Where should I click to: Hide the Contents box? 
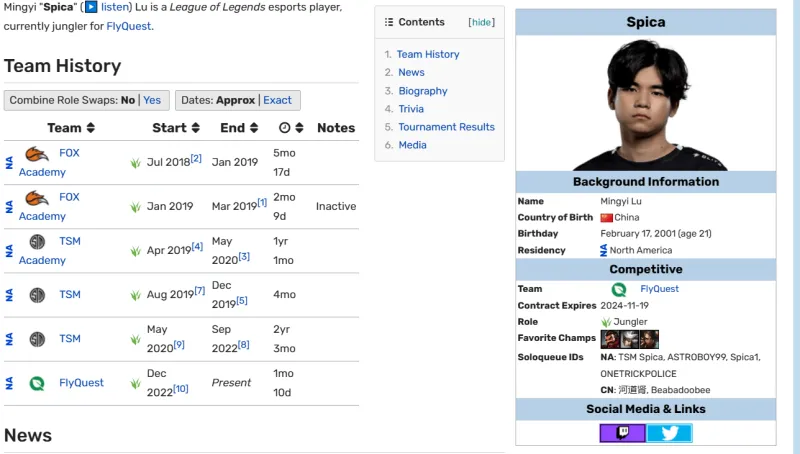pos(482,22)
